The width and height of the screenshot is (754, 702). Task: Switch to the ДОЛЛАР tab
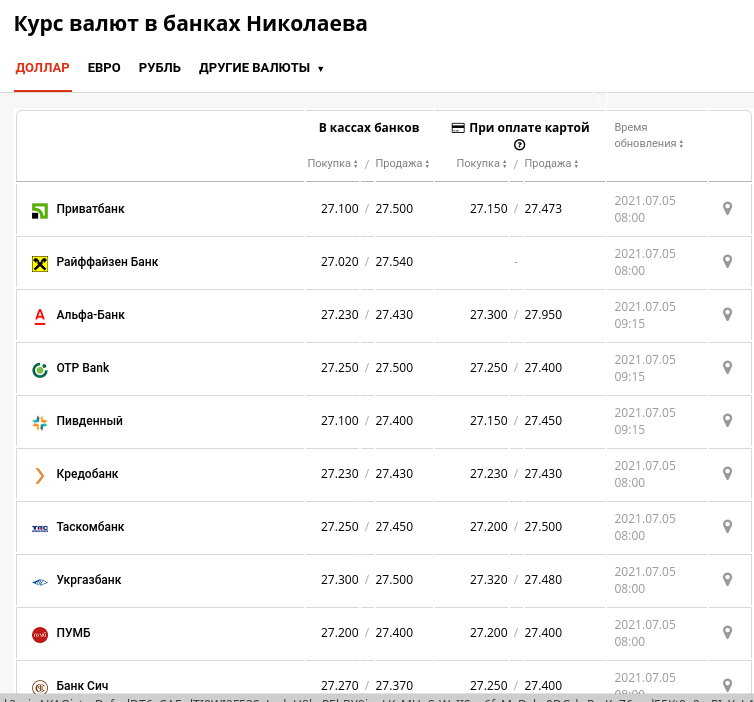pos(42,68)
